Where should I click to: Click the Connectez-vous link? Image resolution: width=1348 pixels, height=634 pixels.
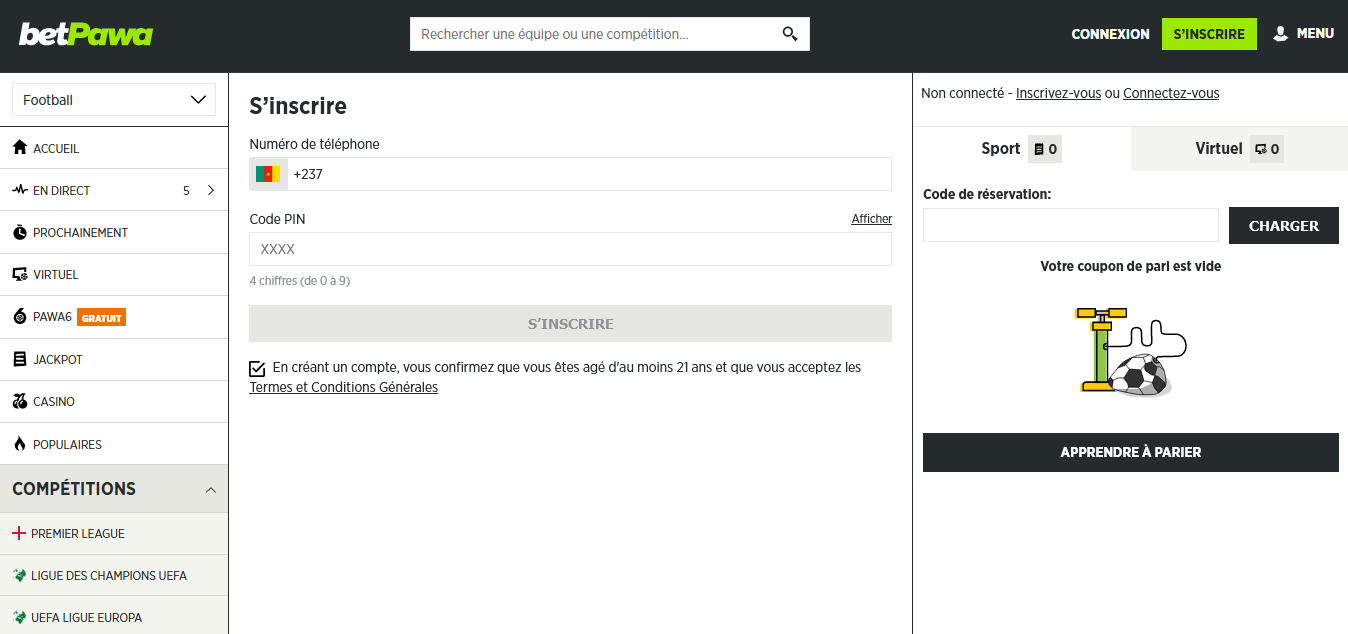(1171, 93)
